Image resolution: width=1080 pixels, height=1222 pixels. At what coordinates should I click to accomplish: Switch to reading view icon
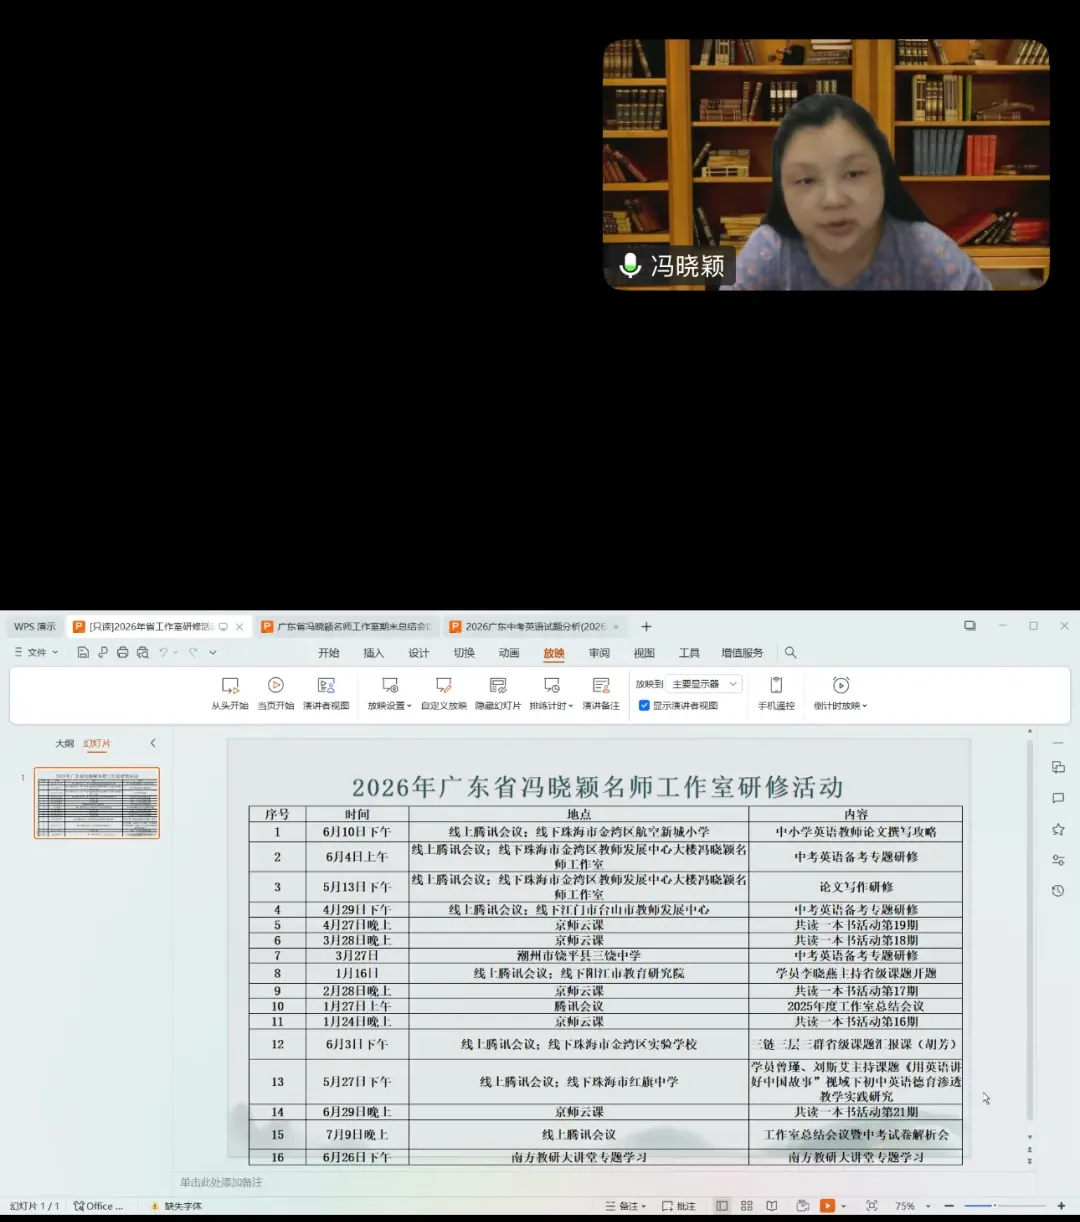tap(771, 1206)
